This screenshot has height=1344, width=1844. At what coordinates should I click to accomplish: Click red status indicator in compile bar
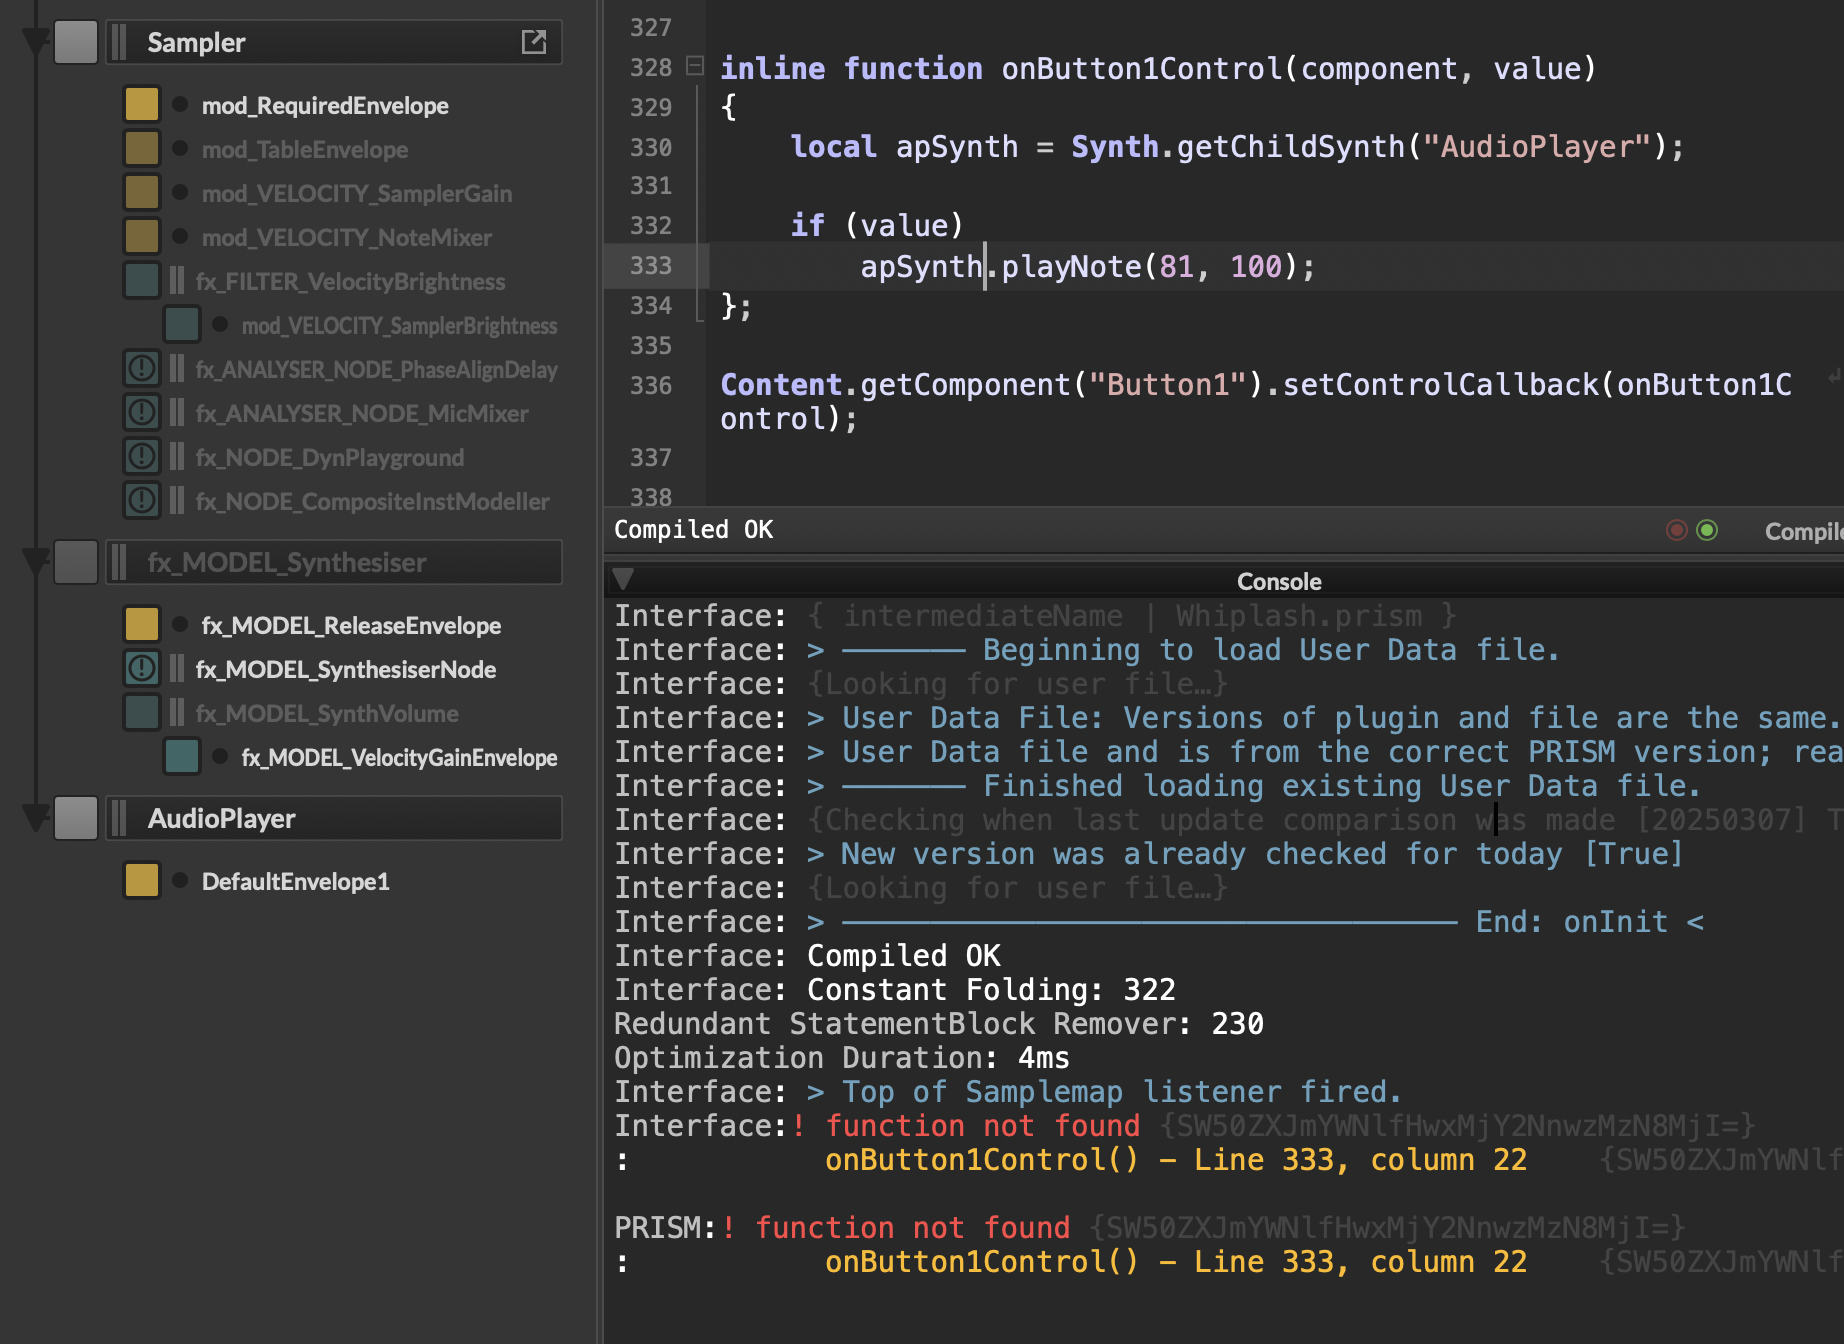click(1677, 530)
